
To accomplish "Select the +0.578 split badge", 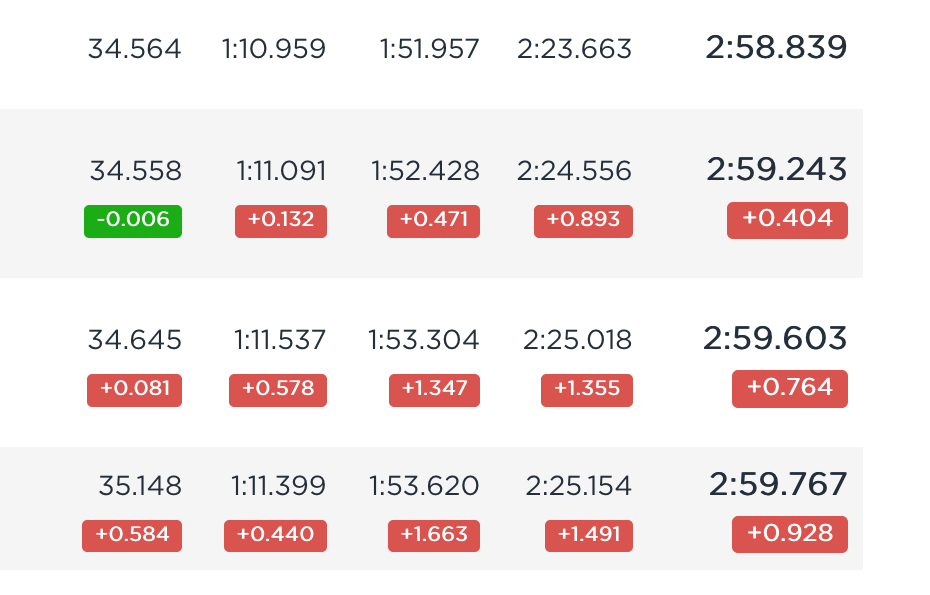I will click(278, 390).
